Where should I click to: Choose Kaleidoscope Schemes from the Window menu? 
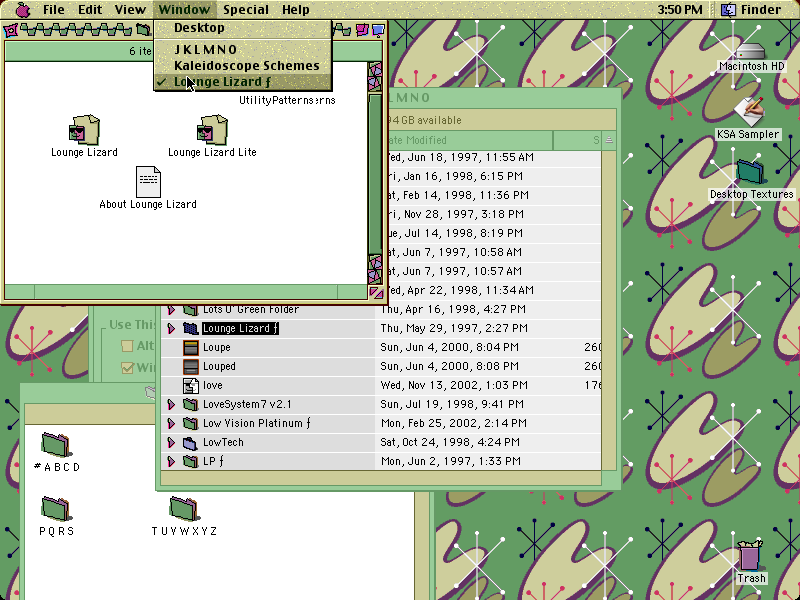[243, 66]
